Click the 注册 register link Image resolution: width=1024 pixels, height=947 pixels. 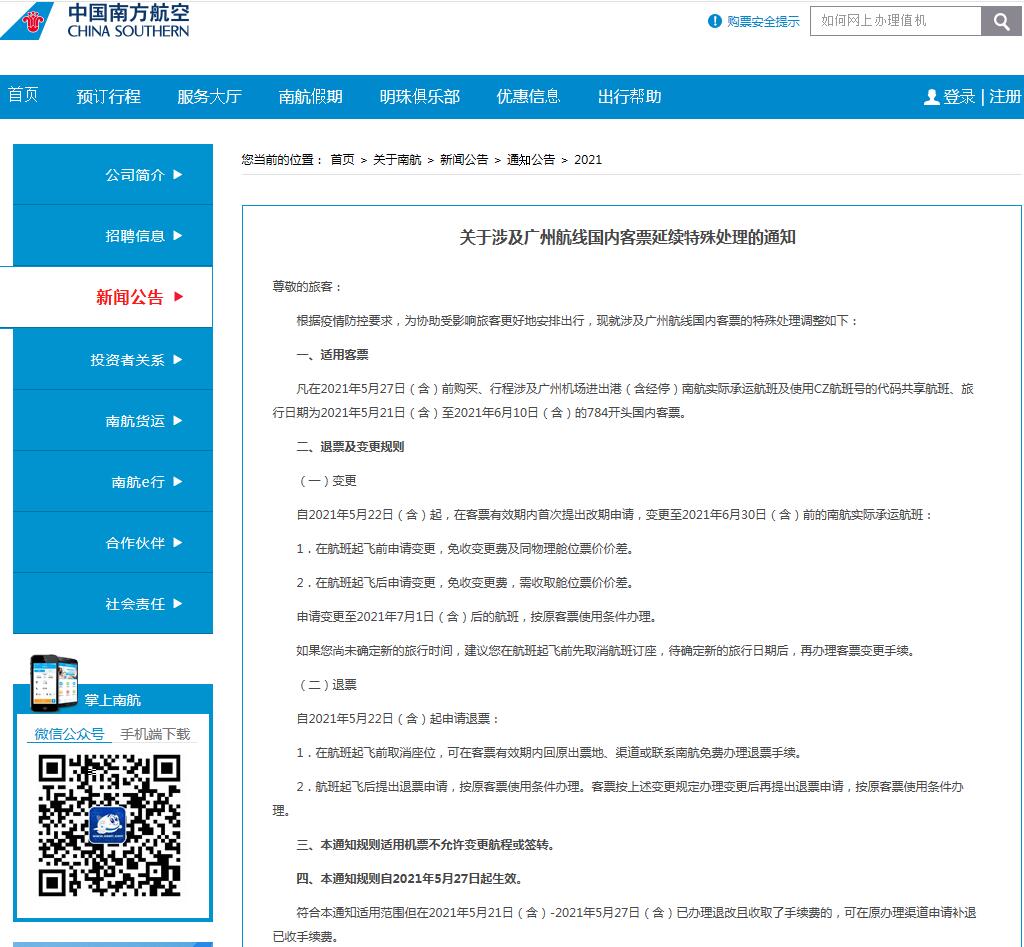[1005, 97]
